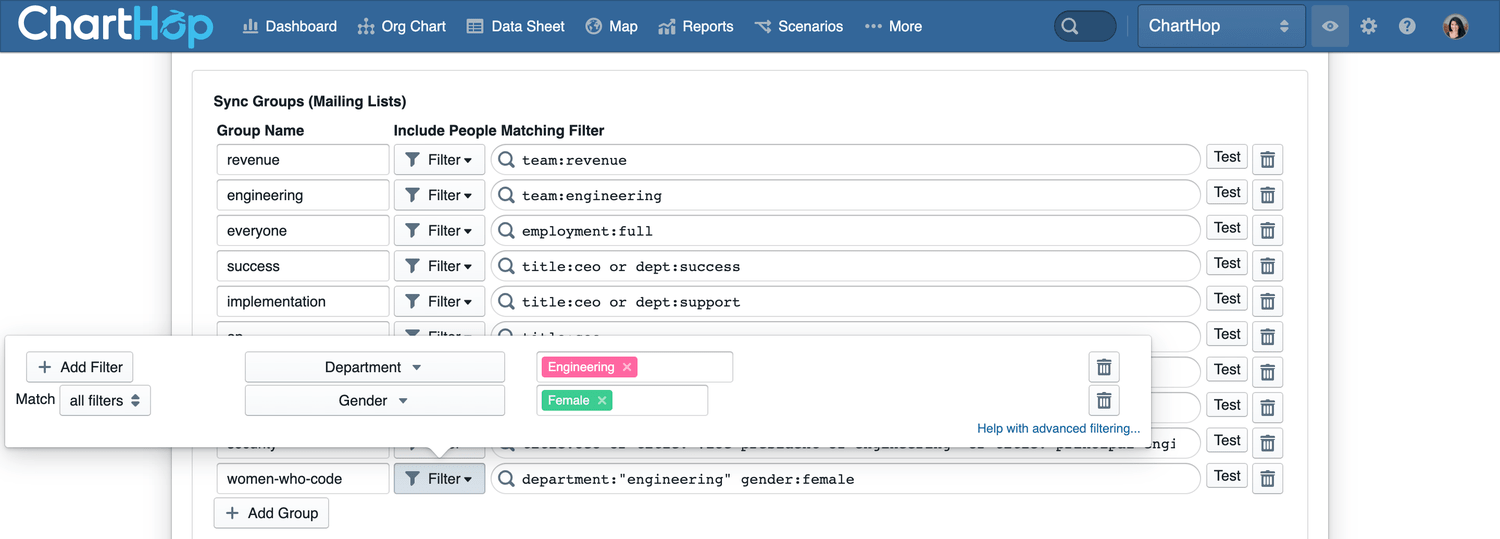Delete the implementation group
The image size is (1500, 539).
(x=1267, y=302)
